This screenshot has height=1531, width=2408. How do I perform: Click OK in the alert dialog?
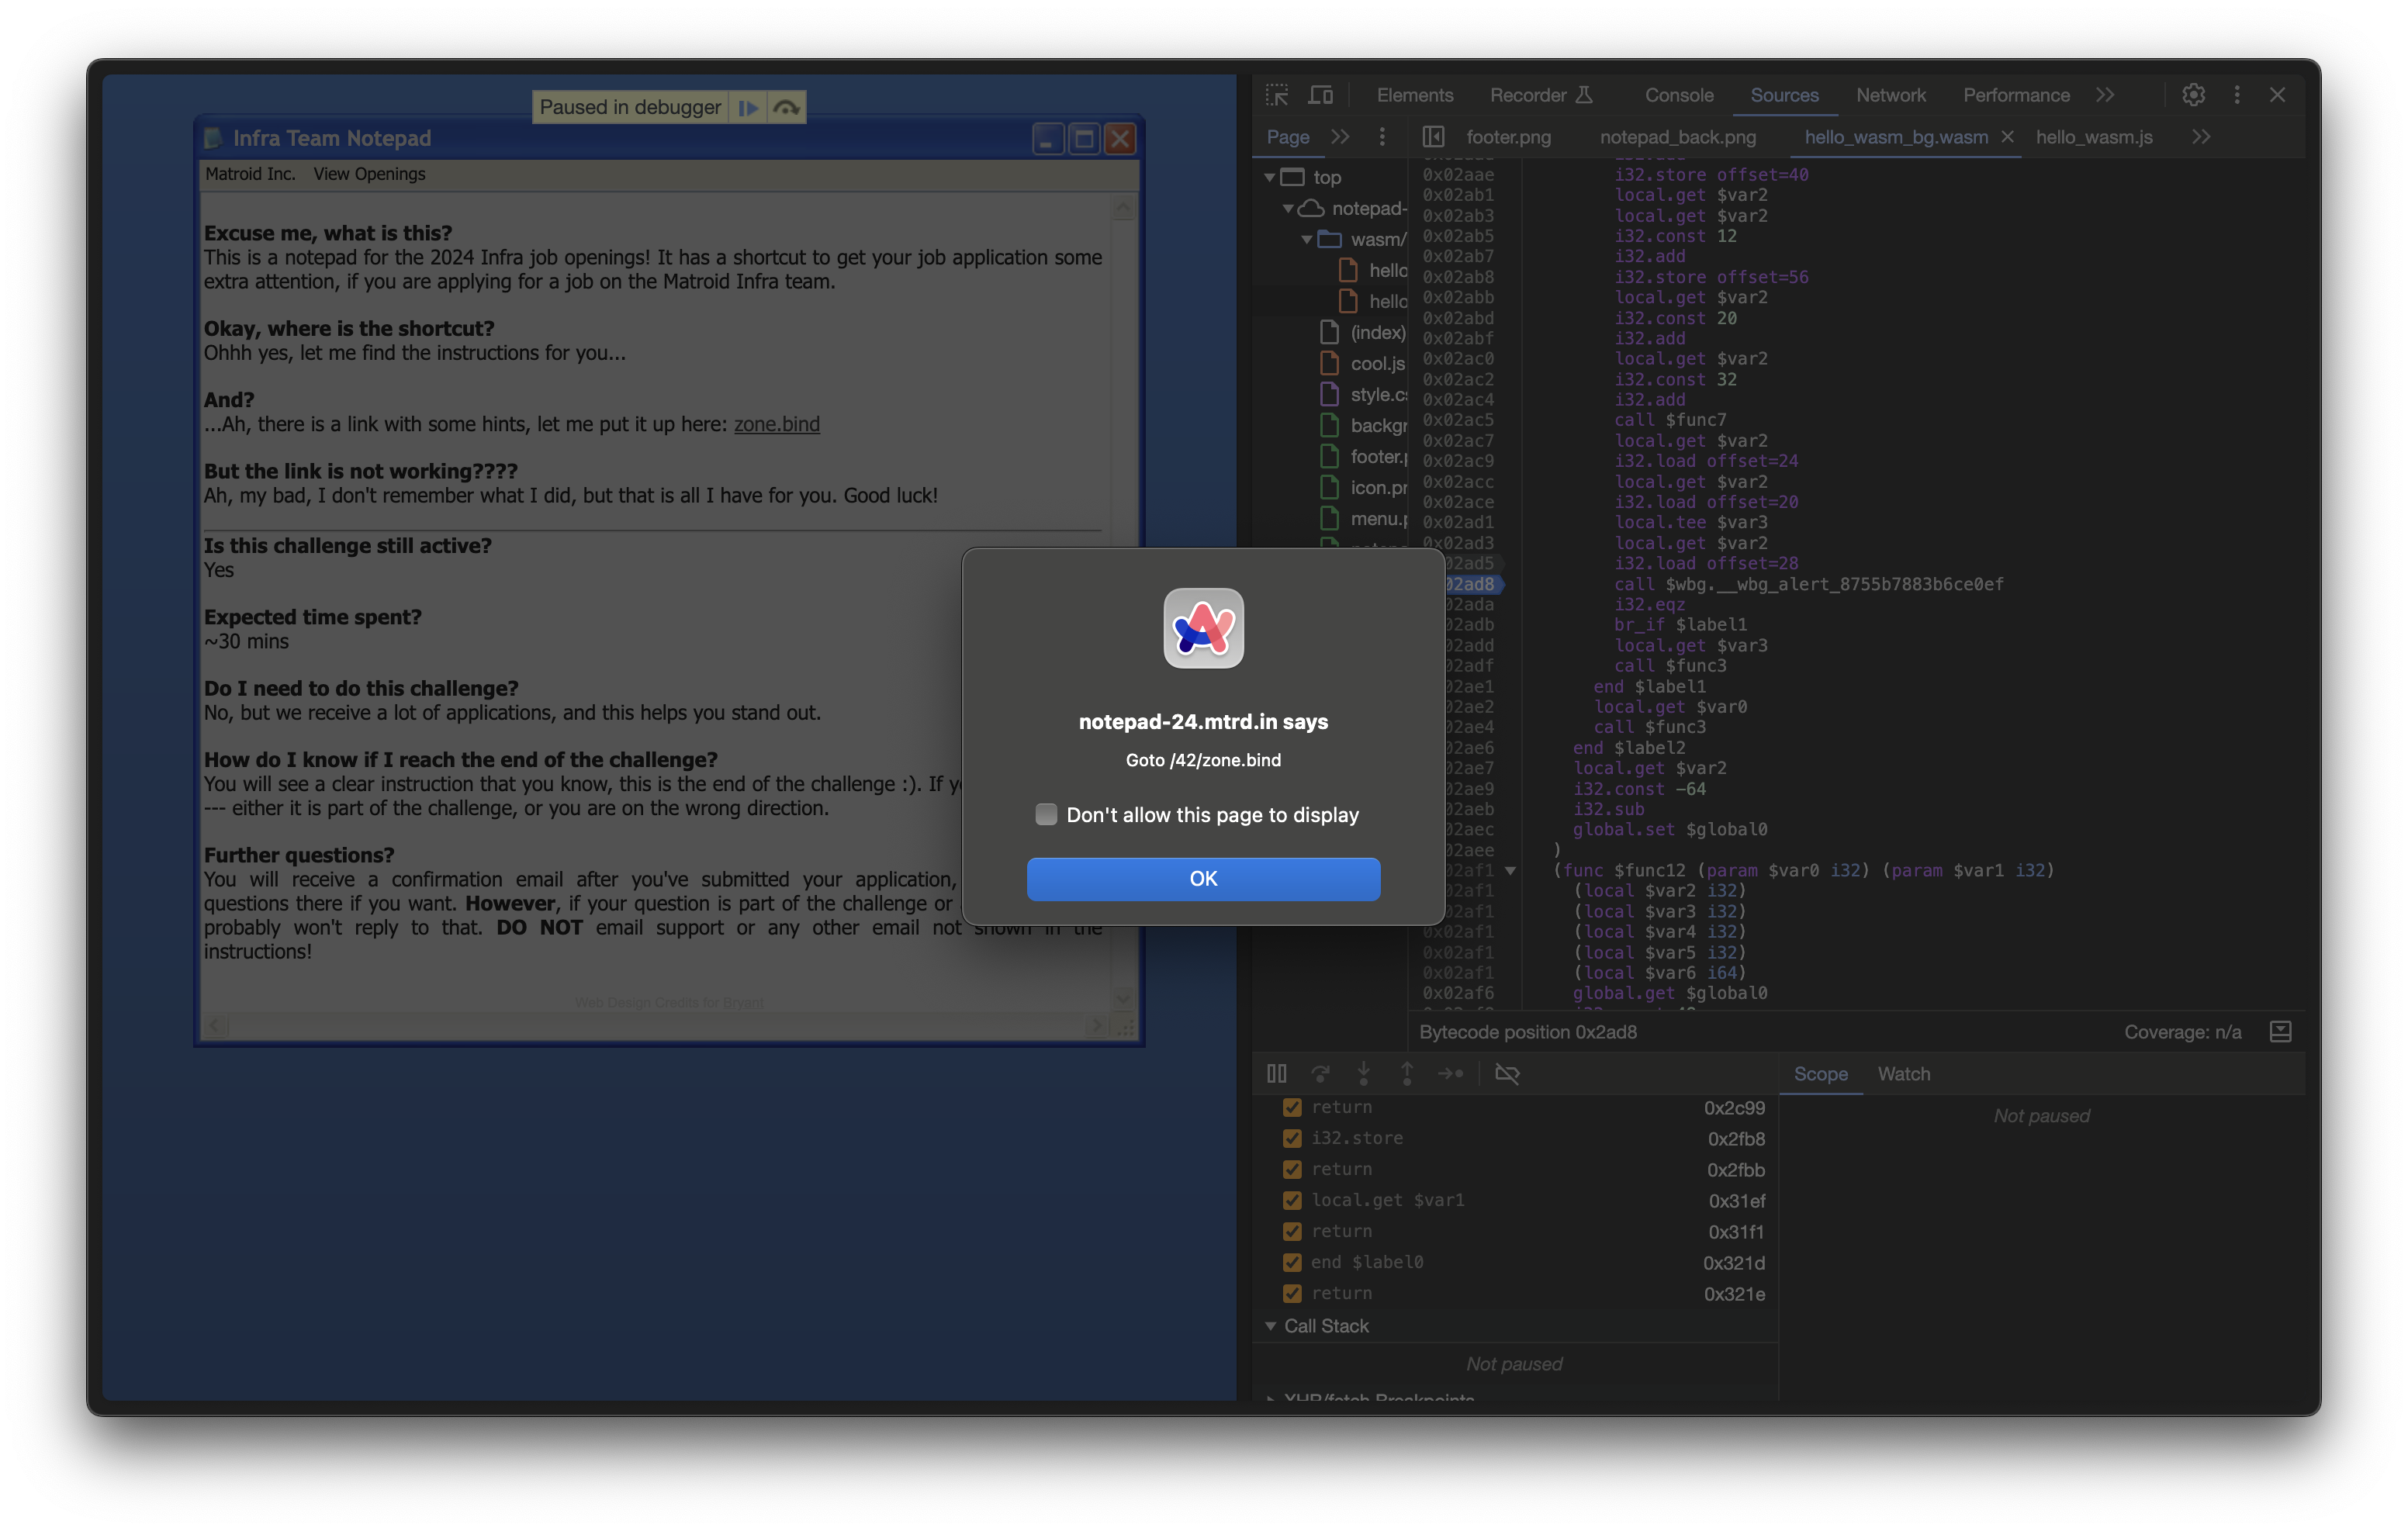[x=1203, y=878]
